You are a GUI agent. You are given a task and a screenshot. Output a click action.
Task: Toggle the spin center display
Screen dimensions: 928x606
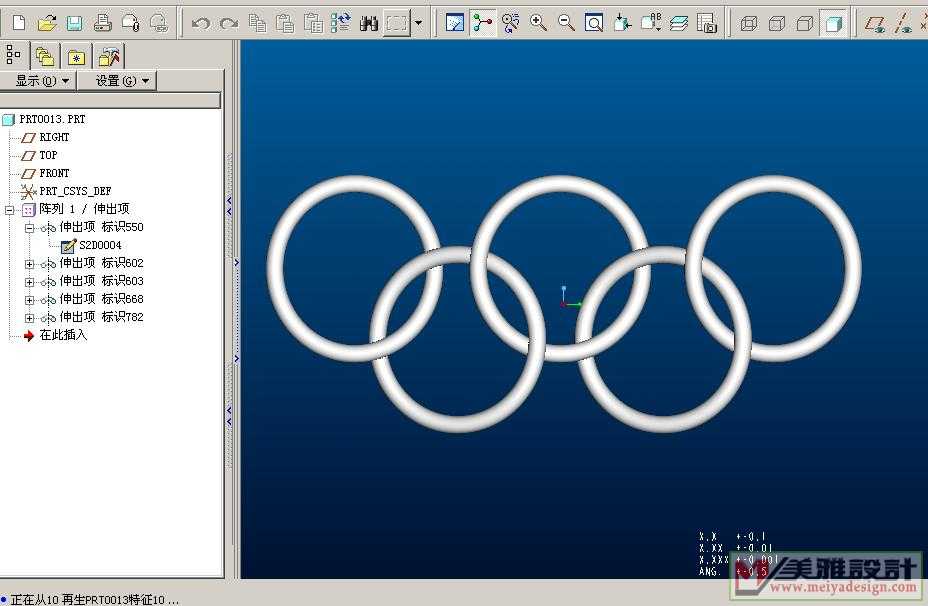tap(482, 23)
